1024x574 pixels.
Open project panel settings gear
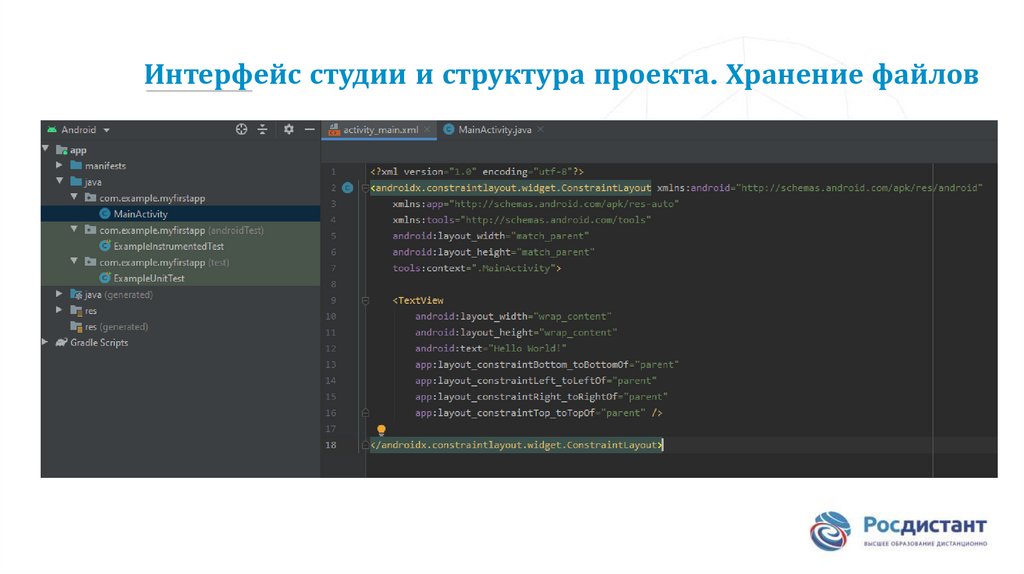click(x=289, y=130)
